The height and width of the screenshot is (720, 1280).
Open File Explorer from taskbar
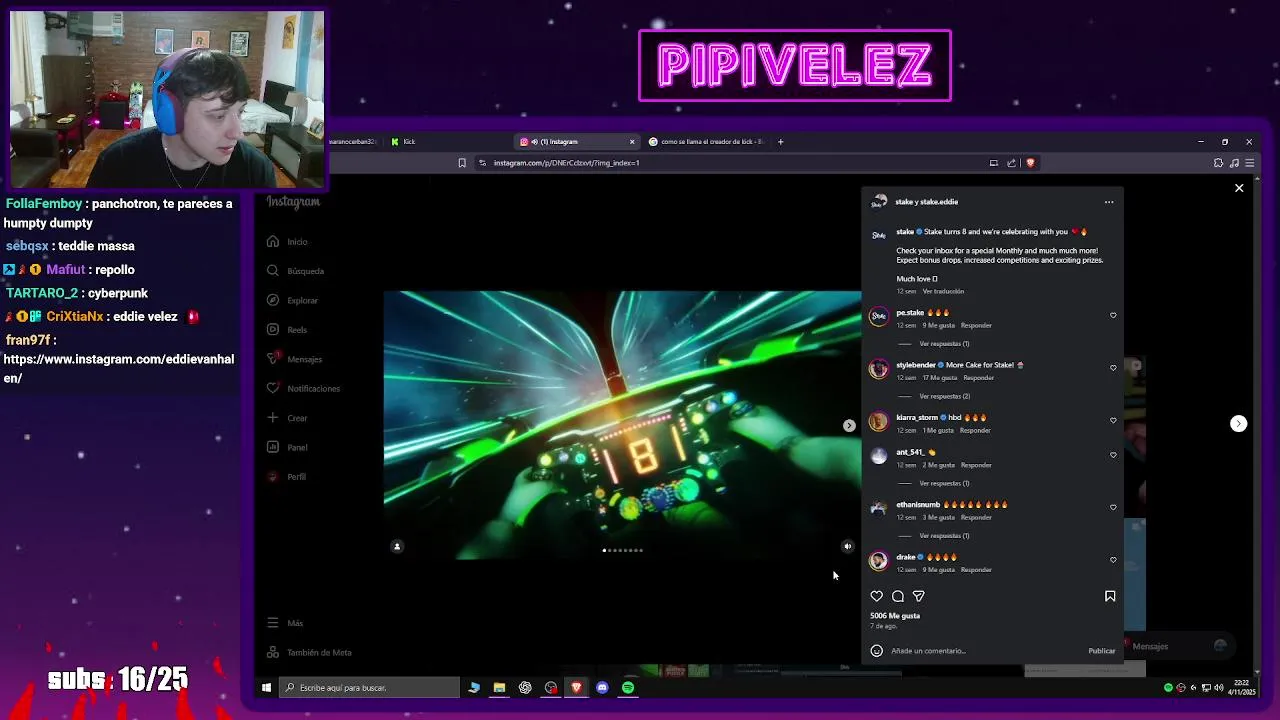[x=499, y=688]
